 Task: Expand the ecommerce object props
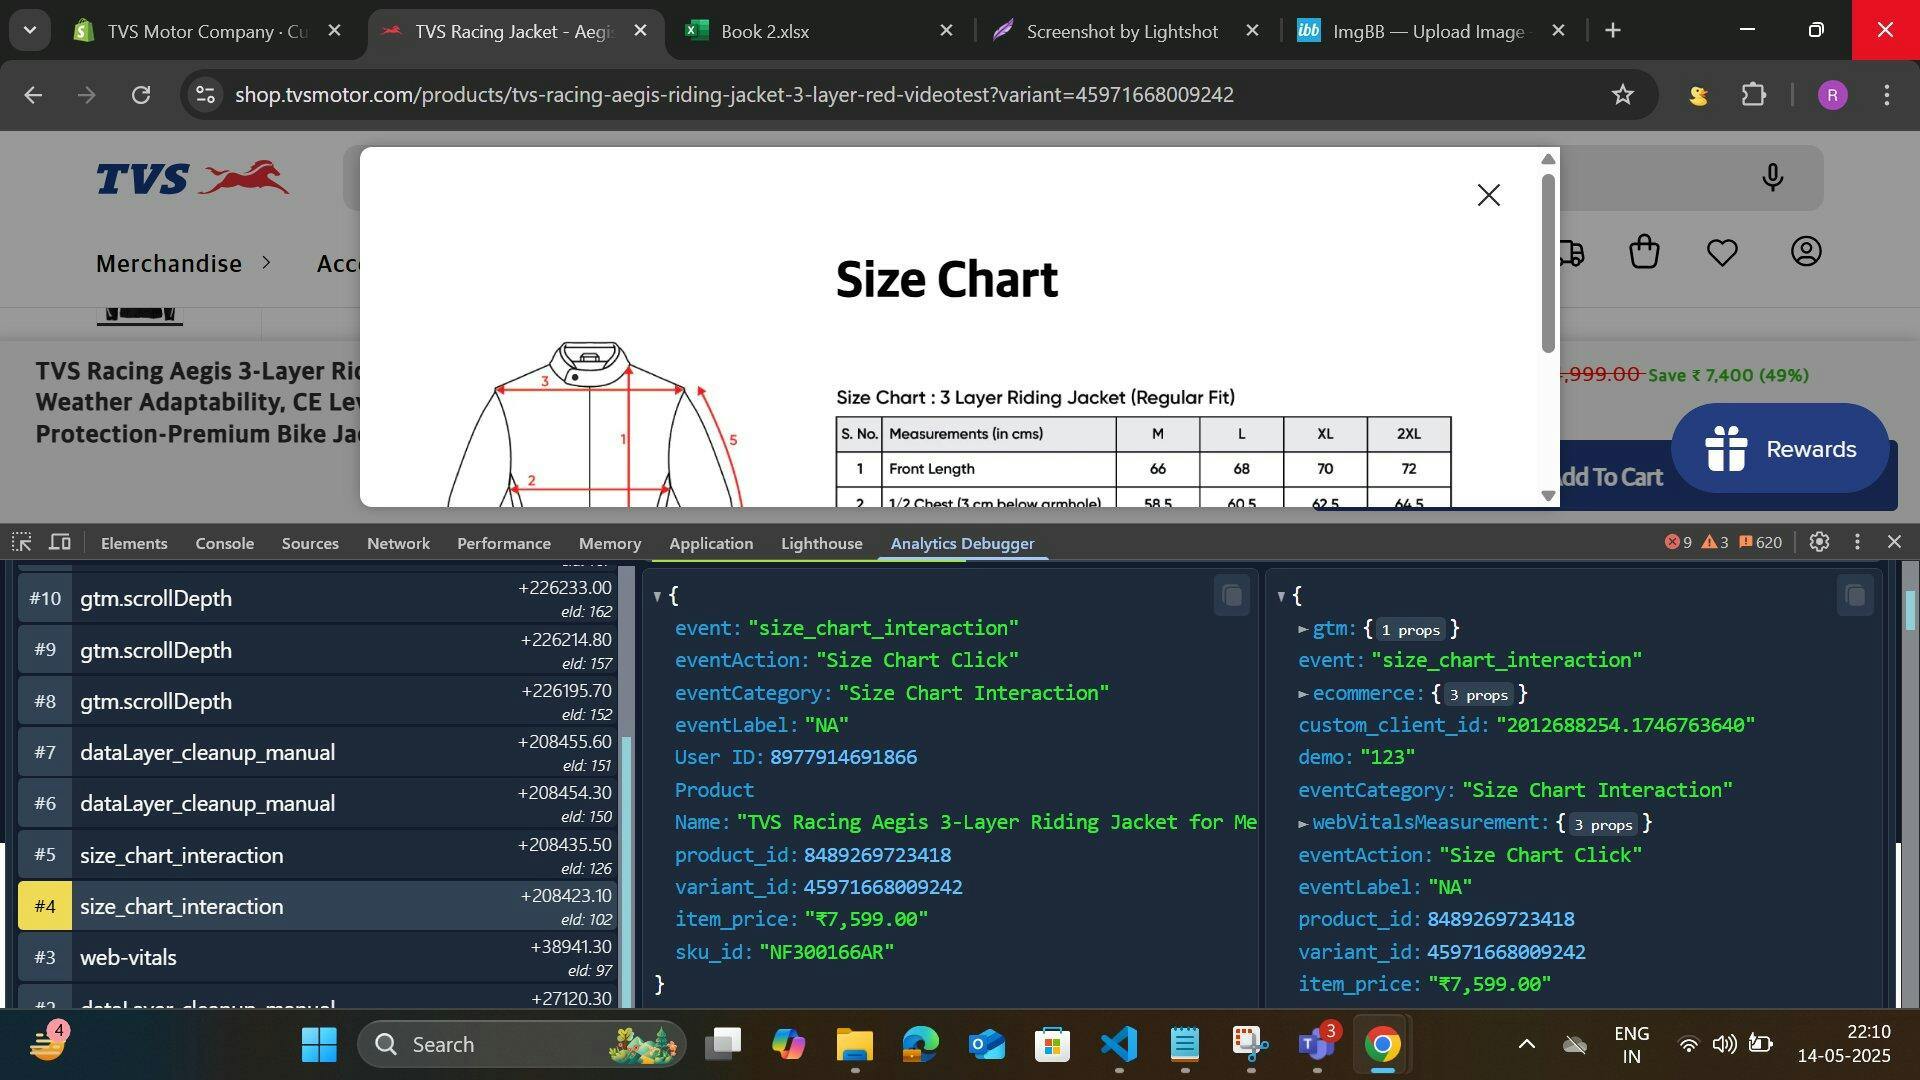[1303, 694]
